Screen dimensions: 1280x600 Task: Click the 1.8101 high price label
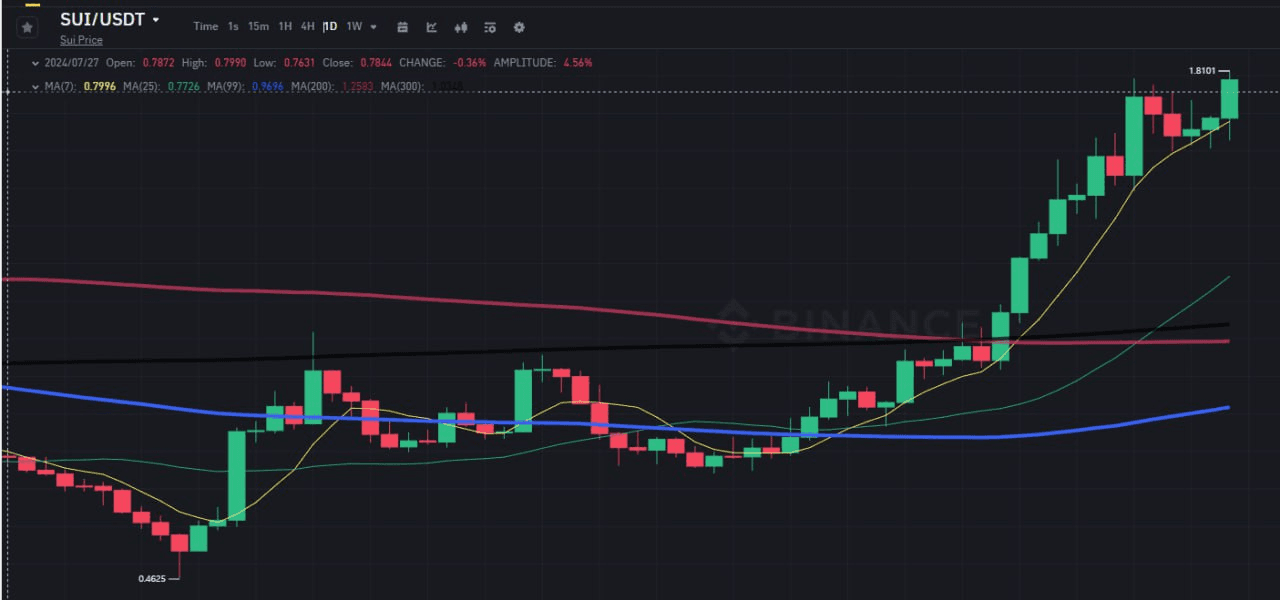tap(1202, 71)
